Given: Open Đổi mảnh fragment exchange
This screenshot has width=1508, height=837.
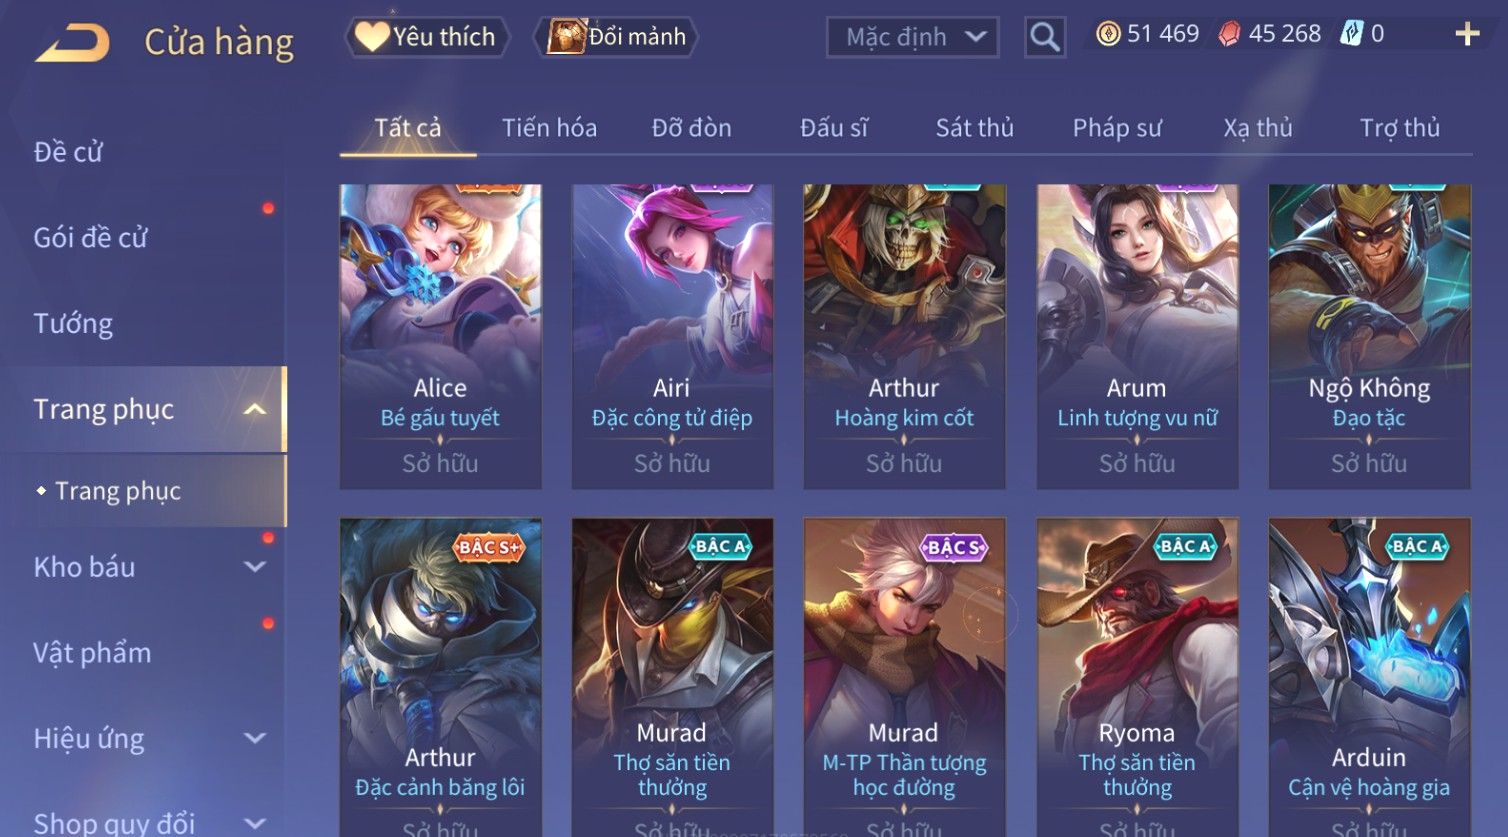Looking at the screenshot, I should click(x=616, y=37).
